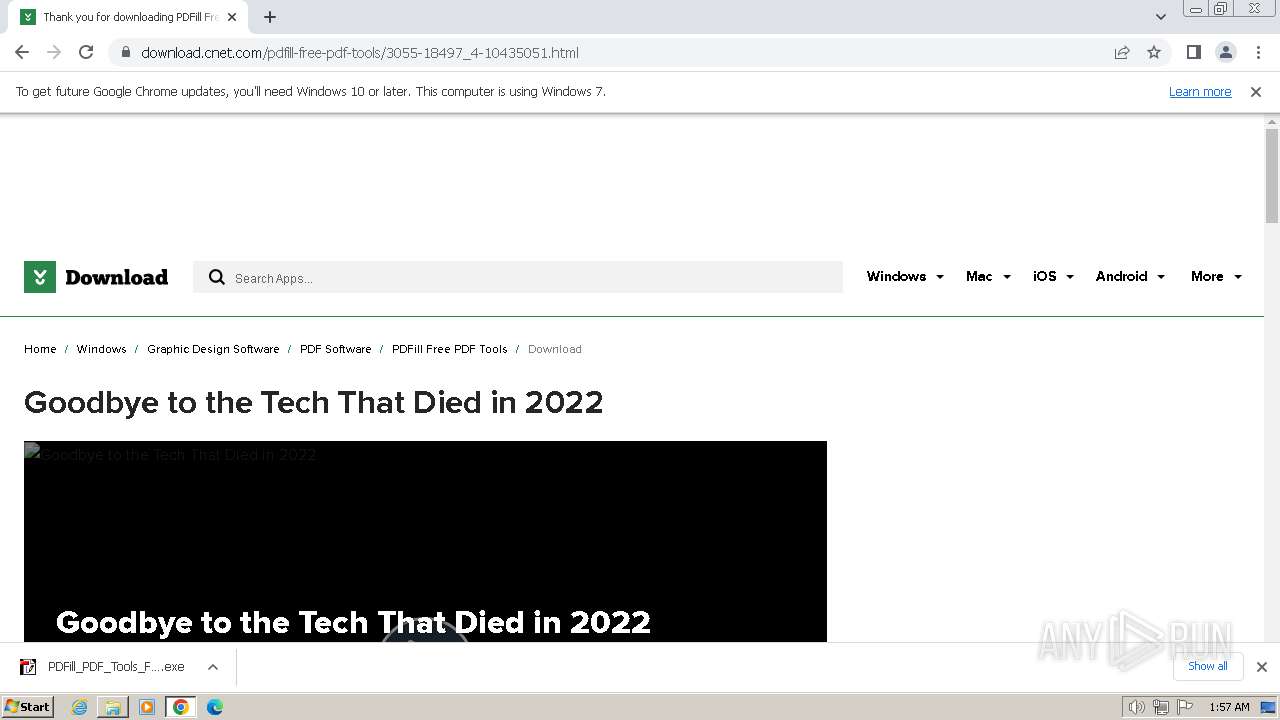Launch Internet Explorer from taskbar
Viewport: 1280px width, 720px height.
[x=79, y=707]
